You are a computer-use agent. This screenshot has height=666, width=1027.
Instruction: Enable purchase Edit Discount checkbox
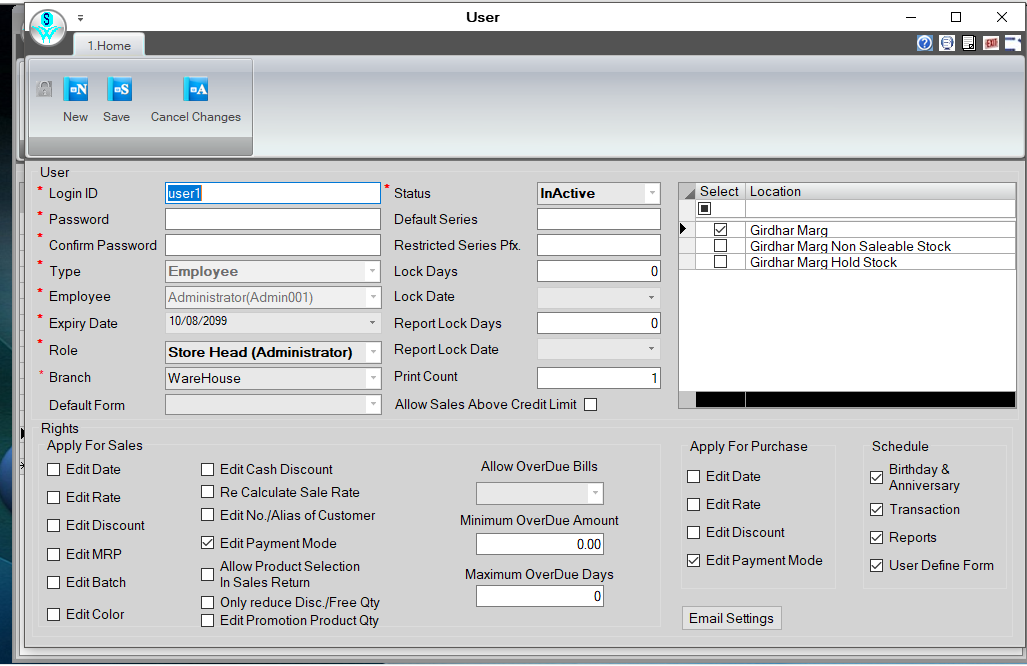[694, 532]
